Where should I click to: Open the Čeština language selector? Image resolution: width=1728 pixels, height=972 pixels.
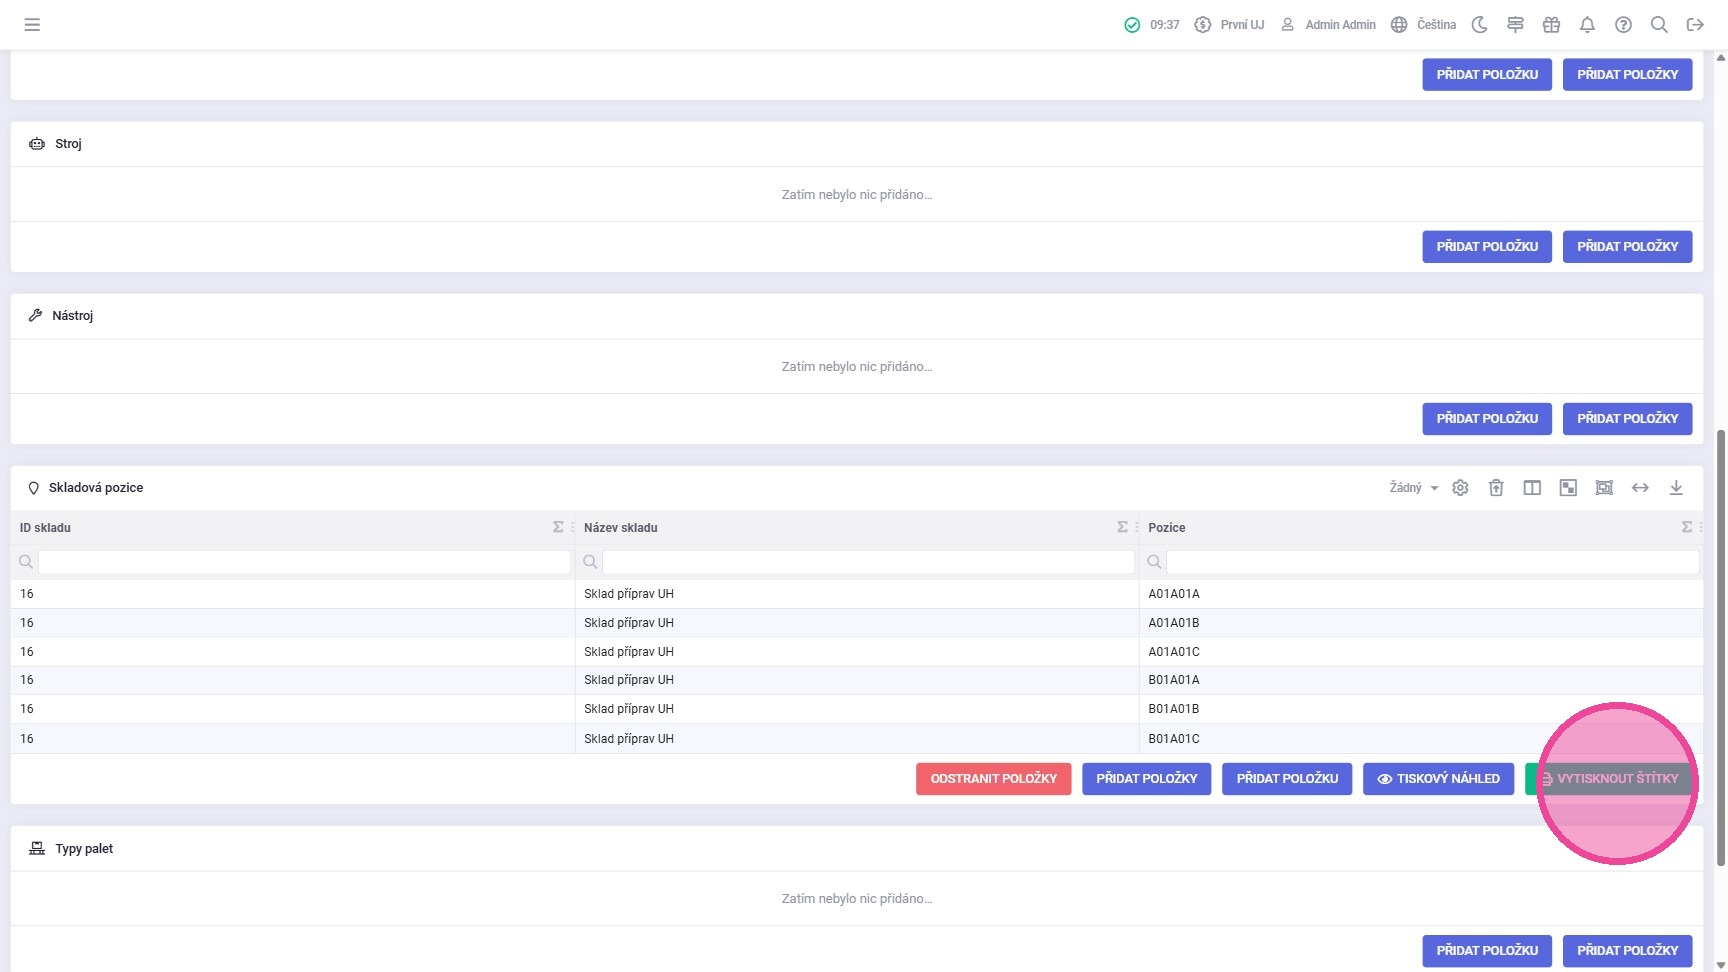tap(1424, 25)
